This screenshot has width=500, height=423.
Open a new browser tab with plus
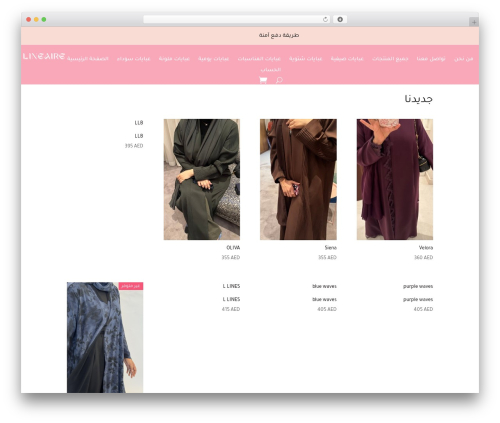[x=474, y=22]
